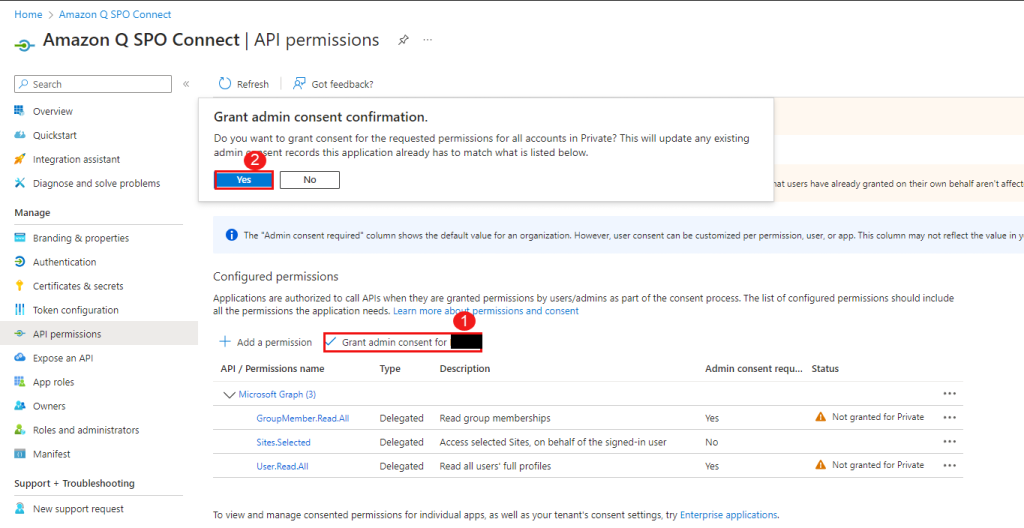The image size is (1024, 528).
Task: Click the App roles grid icon
Action: pos(20,382)
